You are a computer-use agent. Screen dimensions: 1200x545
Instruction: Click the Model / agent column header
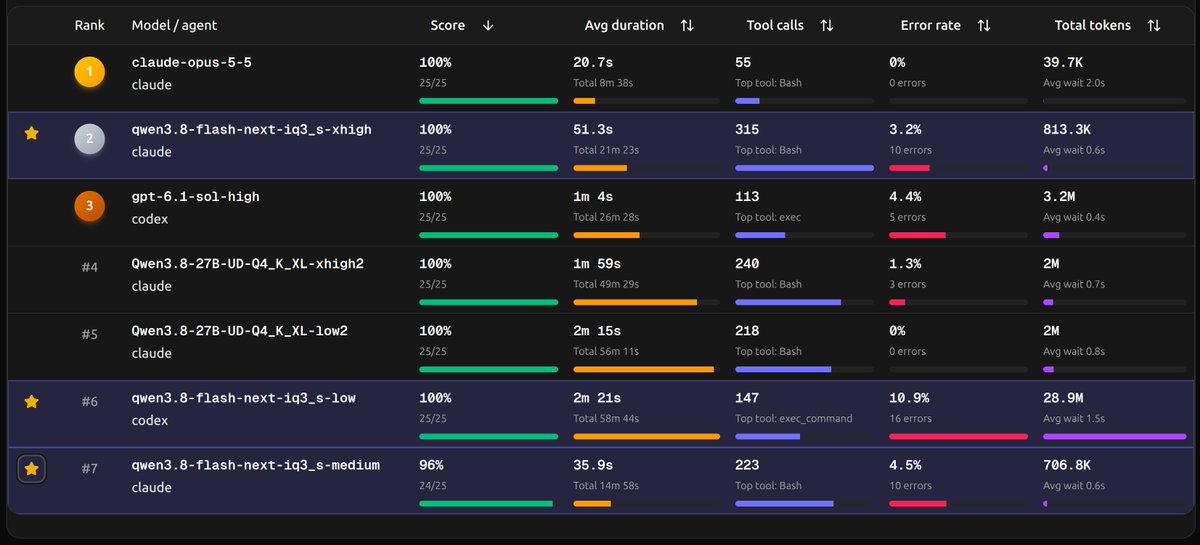(x=174, y=26)
